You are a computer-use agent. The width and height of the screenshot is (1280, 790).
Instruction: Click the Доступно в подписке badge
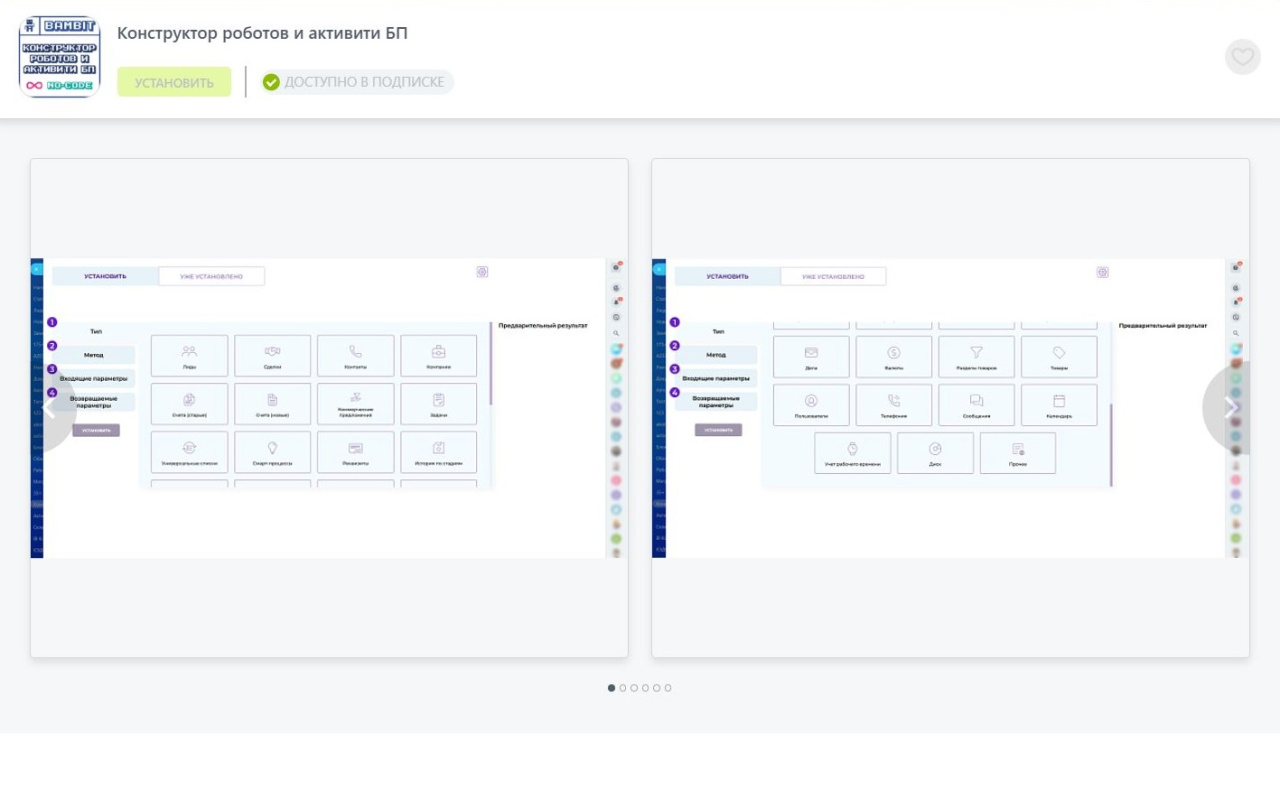point(356,82)
